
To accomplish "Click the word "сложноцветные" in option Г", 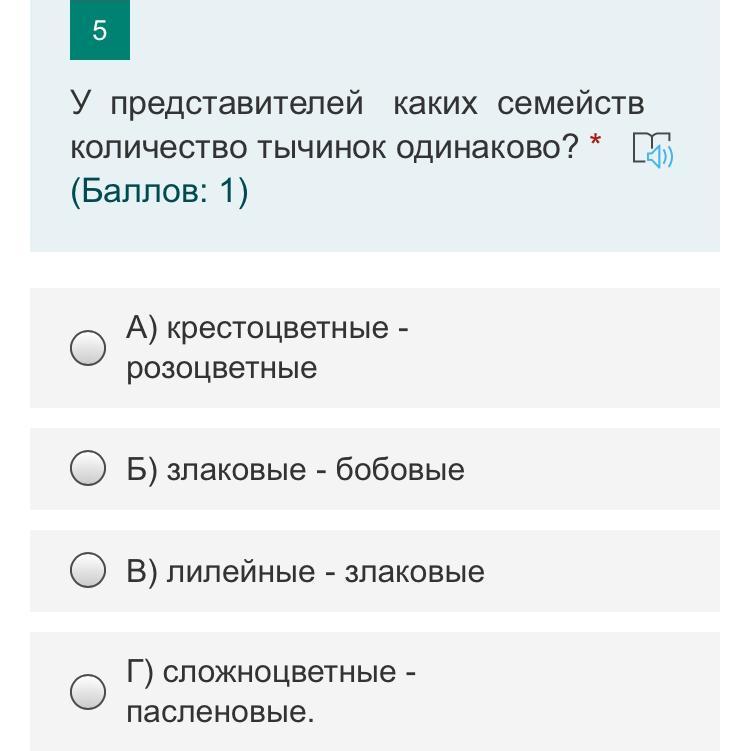I will [x=280, y=671].
